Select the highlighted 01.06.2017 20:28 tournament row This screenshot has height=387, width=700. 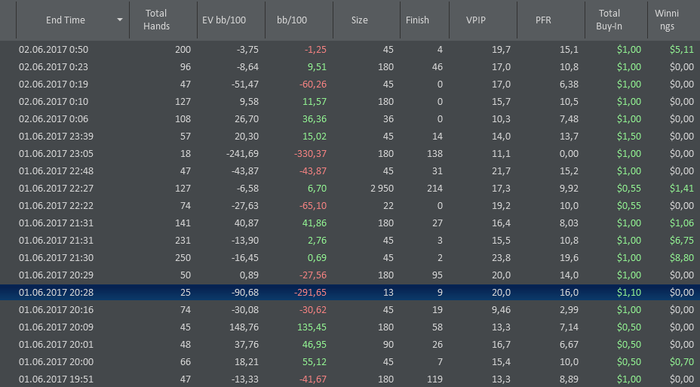(x=350, y=292)
